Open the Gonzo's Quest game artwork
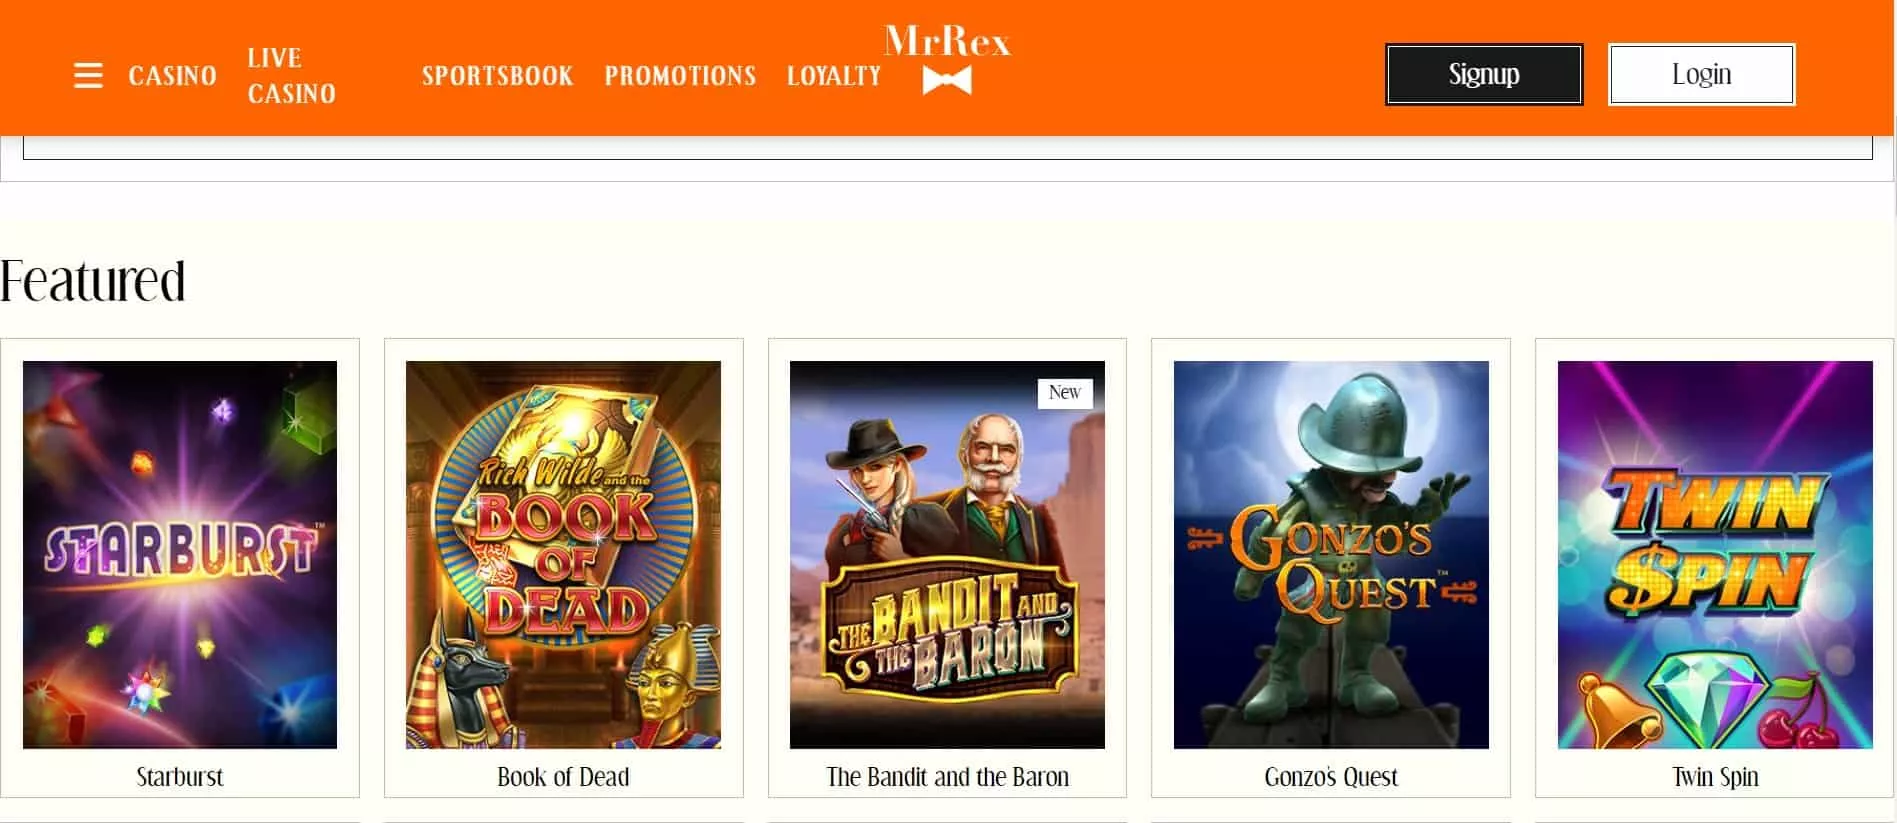 click(x=1331, y=554)
